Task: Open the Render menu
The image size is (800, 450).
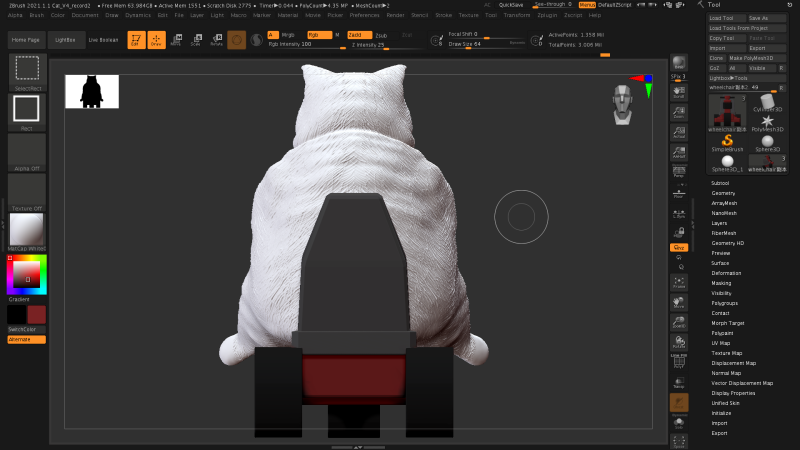Action: coord(396,16)
